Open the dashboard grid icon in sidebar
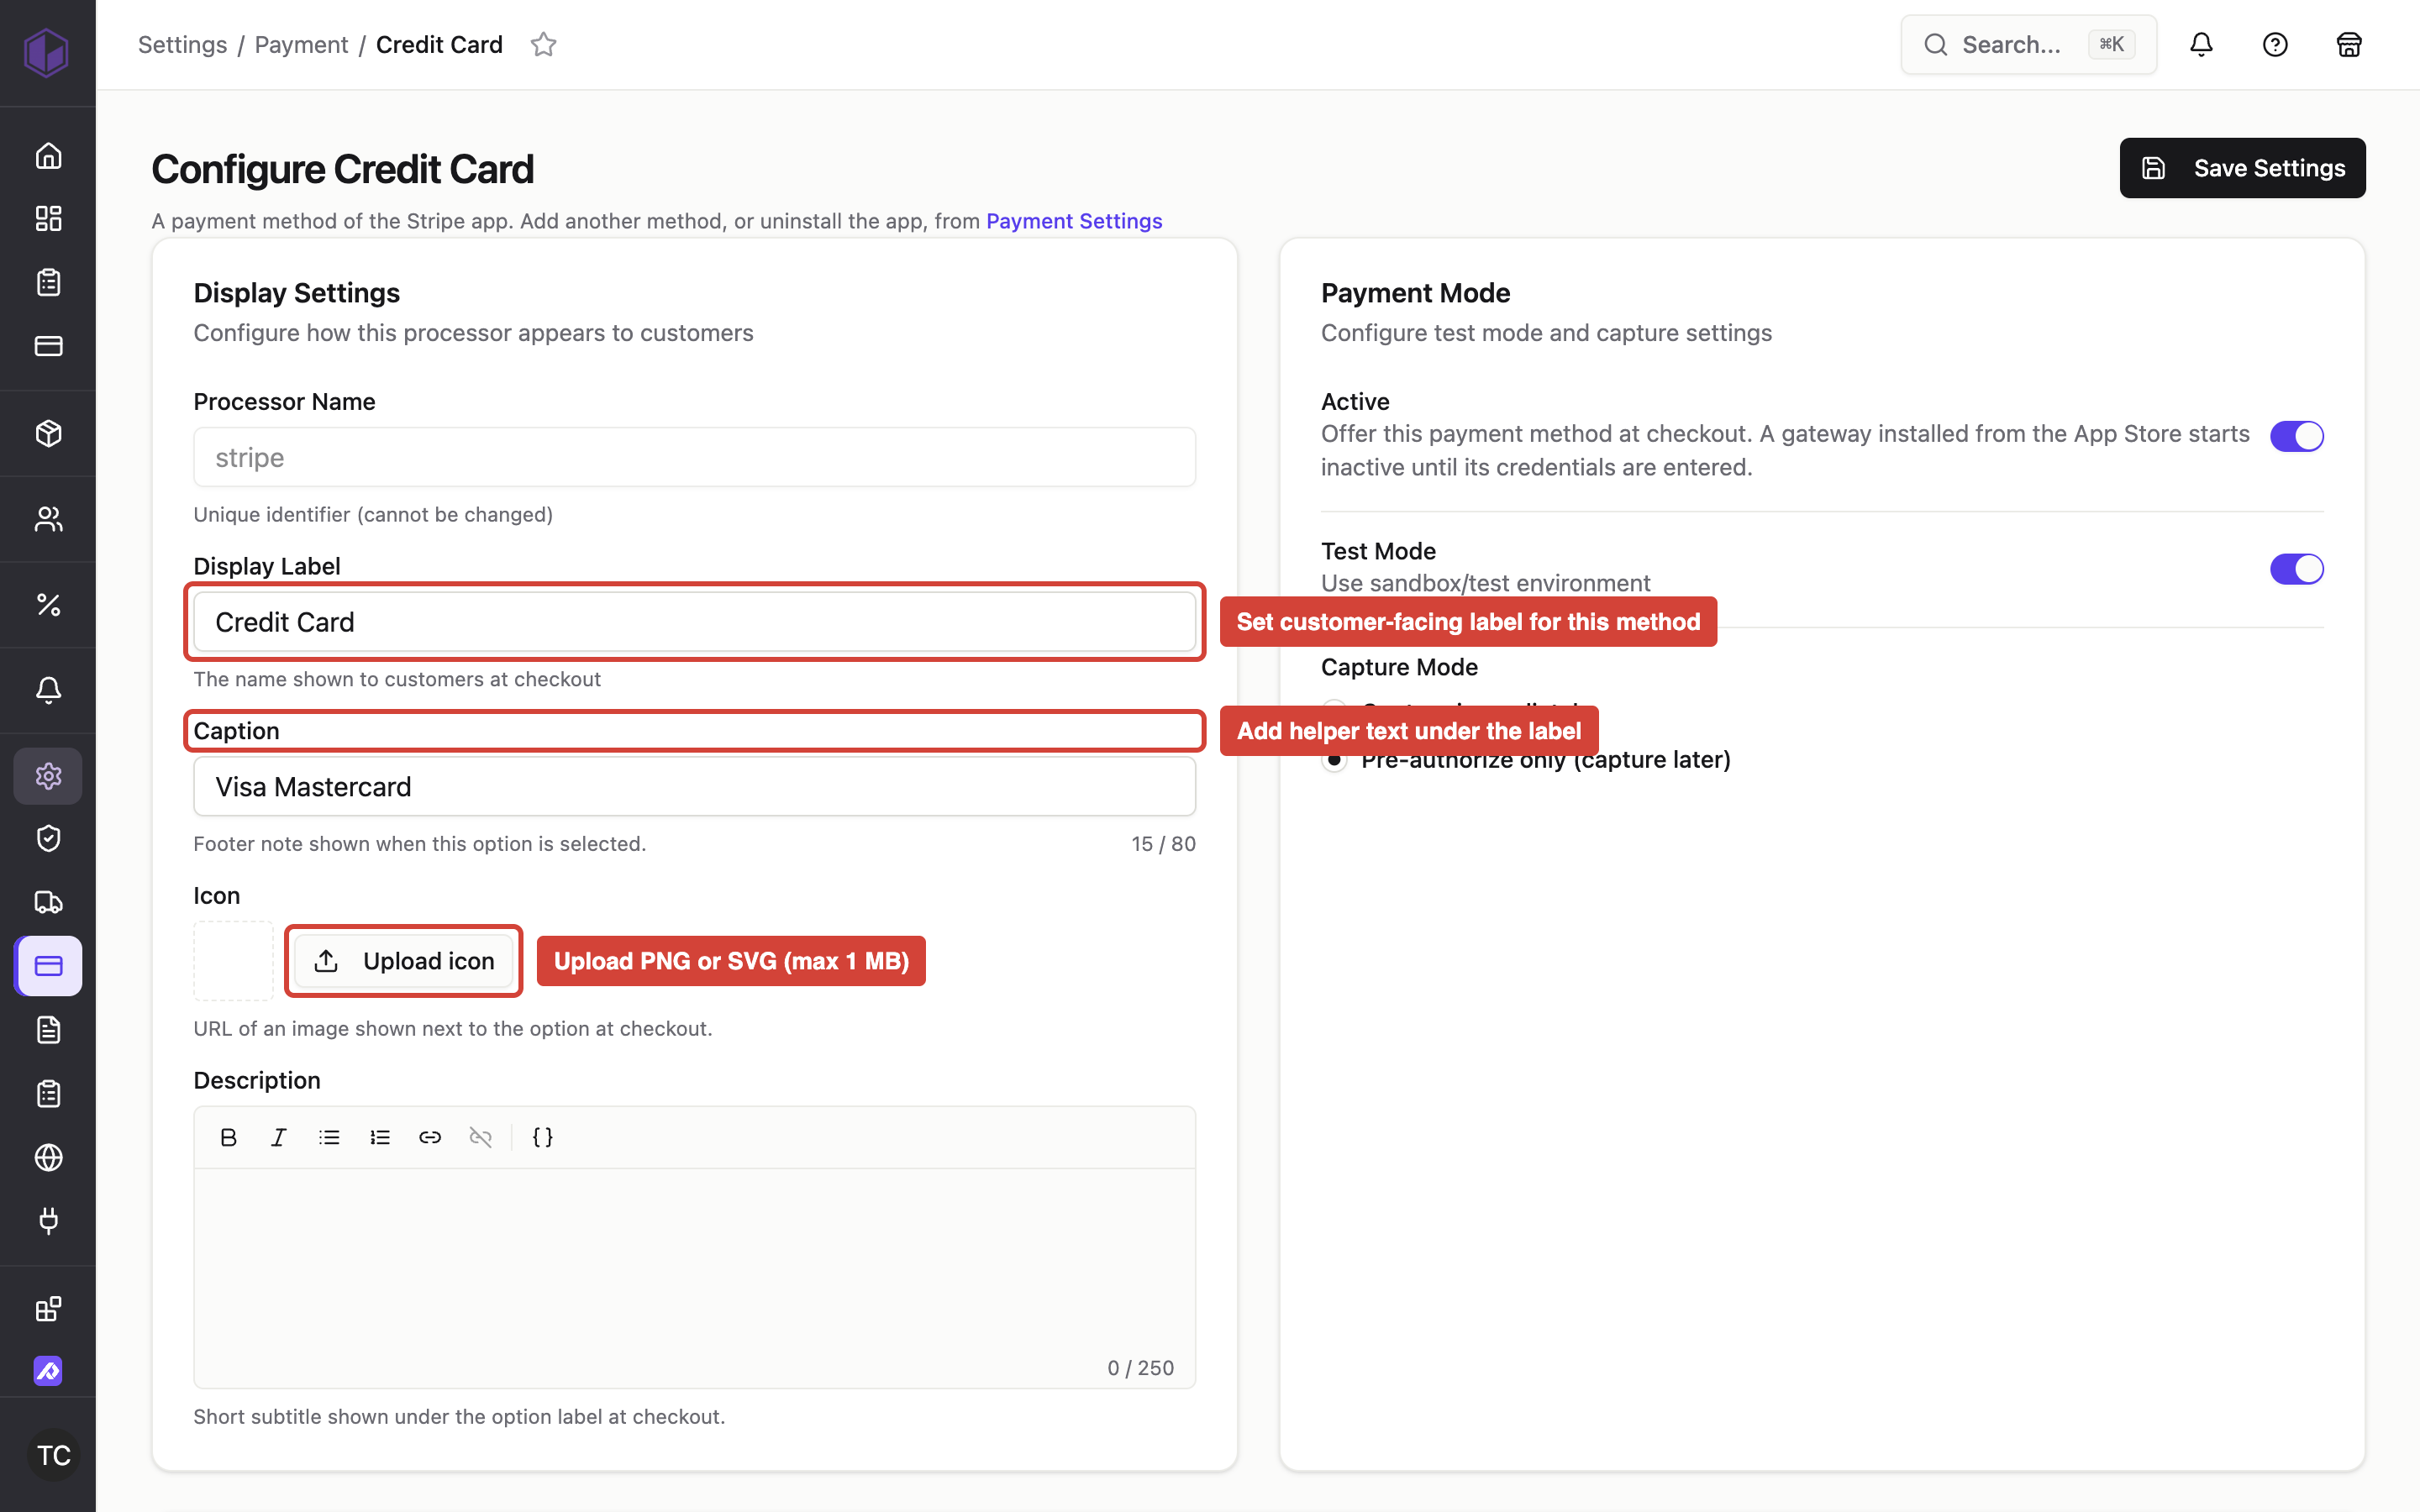 pos(48,218)
